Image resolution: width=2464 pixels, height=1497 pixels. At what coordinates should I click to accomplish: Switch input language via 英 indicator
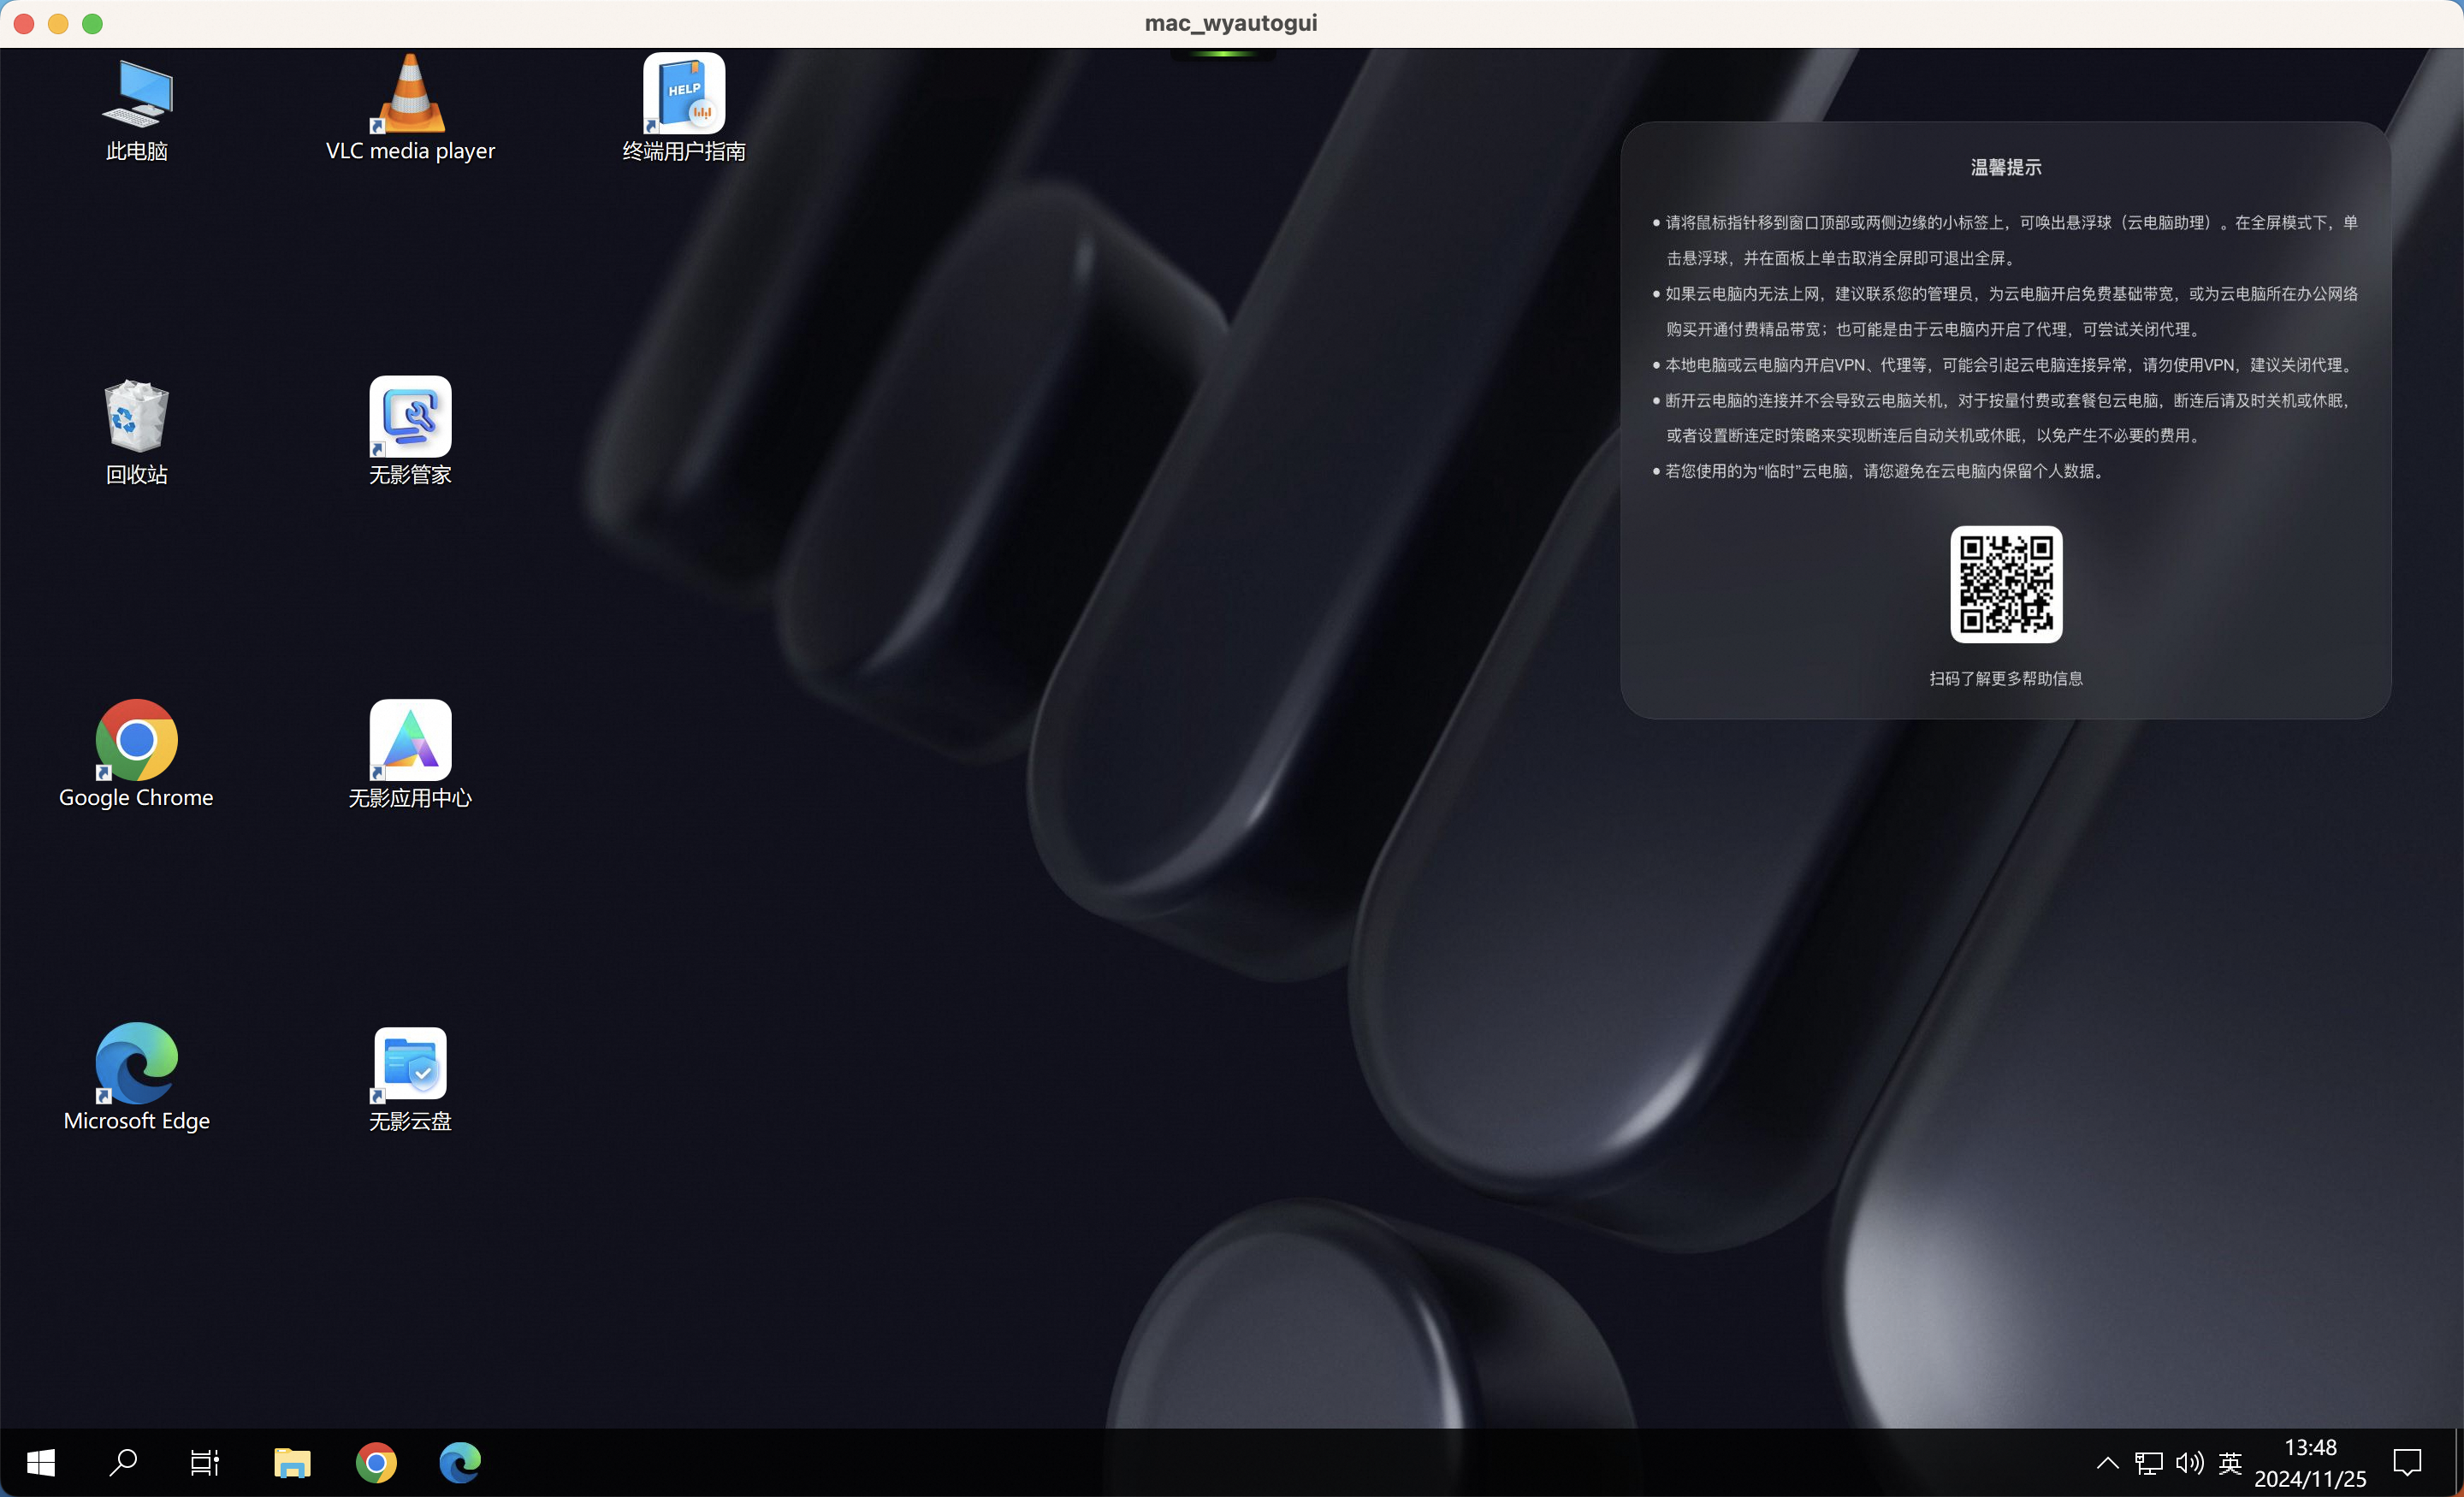pyautogui.click(x=2230, y=1463)
